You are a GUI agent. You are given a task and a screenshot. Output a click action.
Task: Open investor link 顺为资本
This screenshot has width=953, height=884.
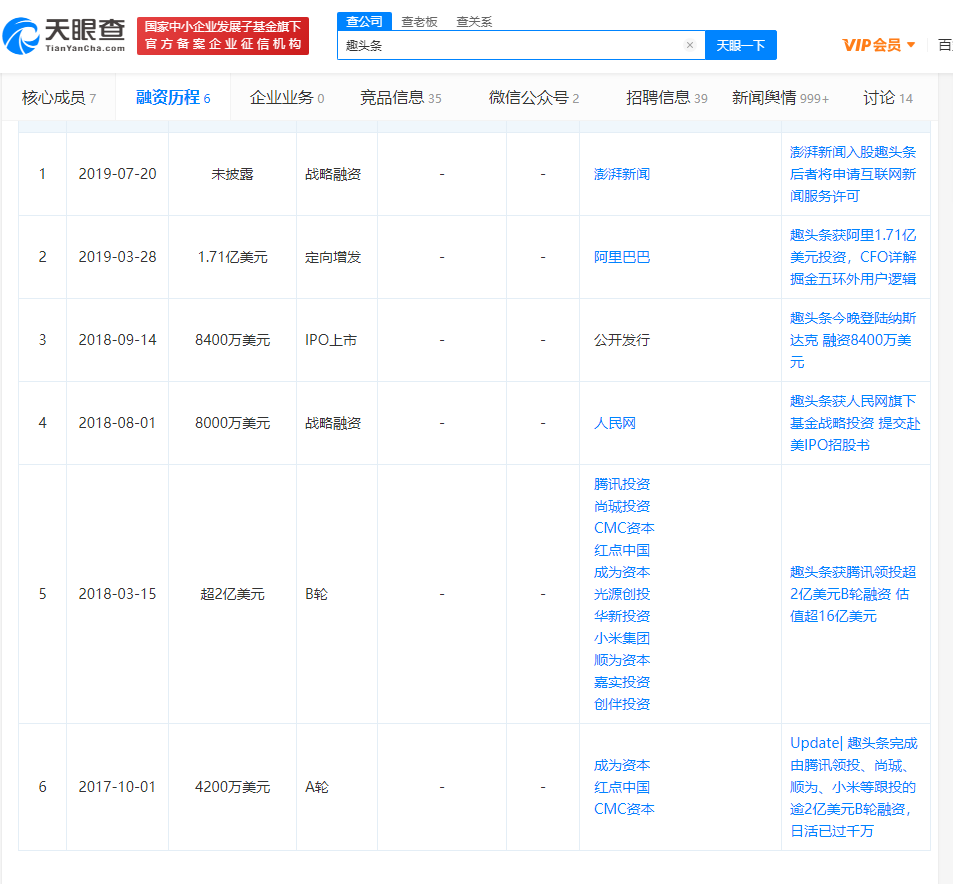point(622,660)
